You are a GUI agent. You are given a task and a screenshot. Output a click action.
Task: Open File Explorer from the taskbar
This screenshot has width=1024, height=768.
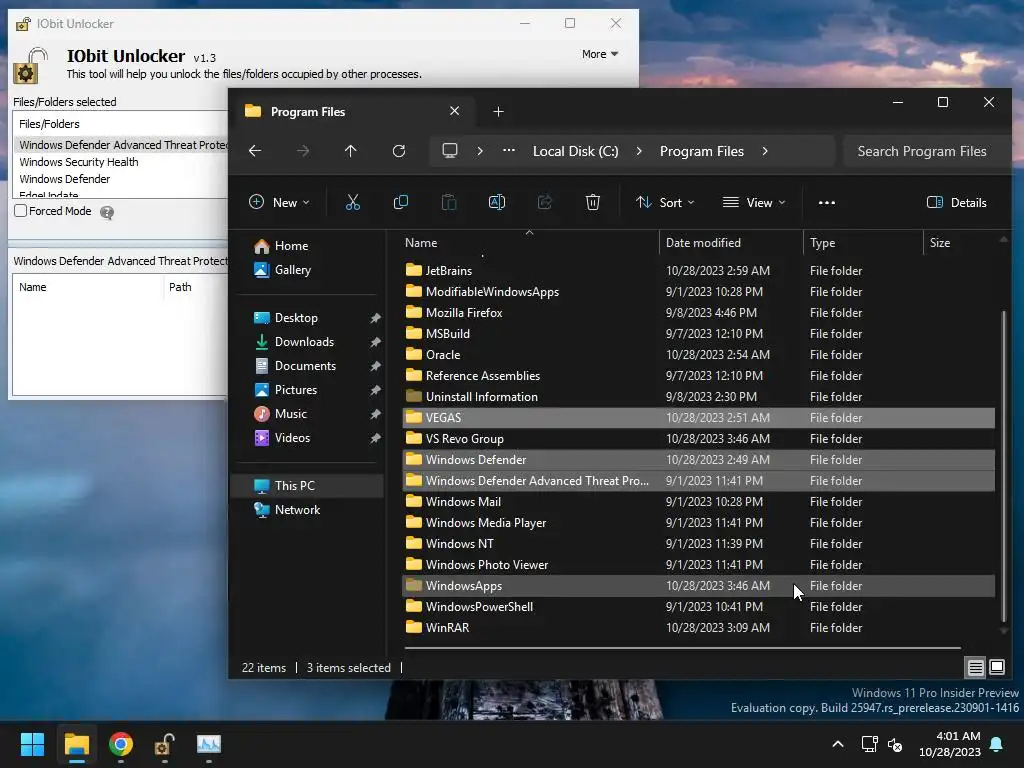click(77, 744)
